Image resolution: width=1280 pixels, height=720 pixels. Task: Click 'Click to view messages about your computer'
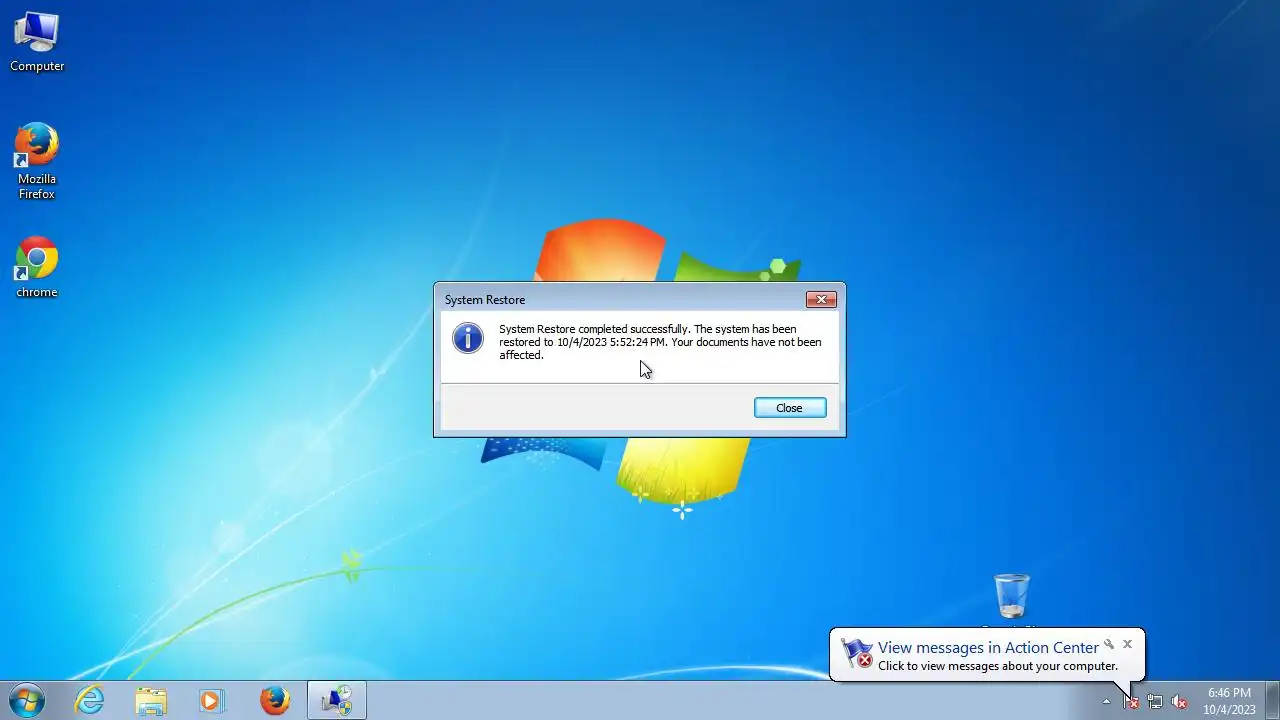coord(998,666)
